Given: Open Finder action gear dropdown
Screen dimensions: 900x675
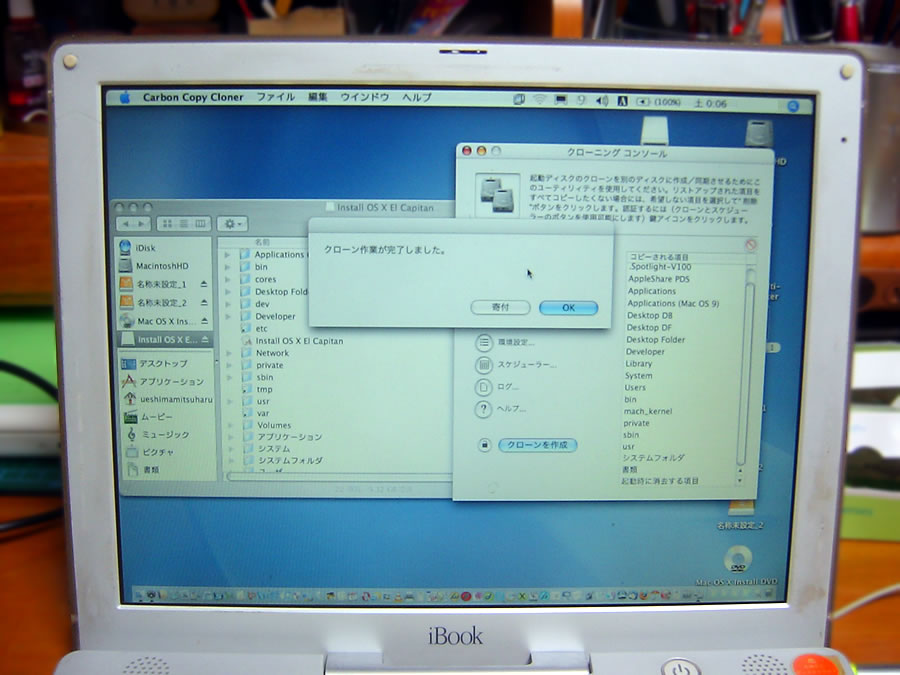Looking at the screenshot, I should (x=232, y=223).
